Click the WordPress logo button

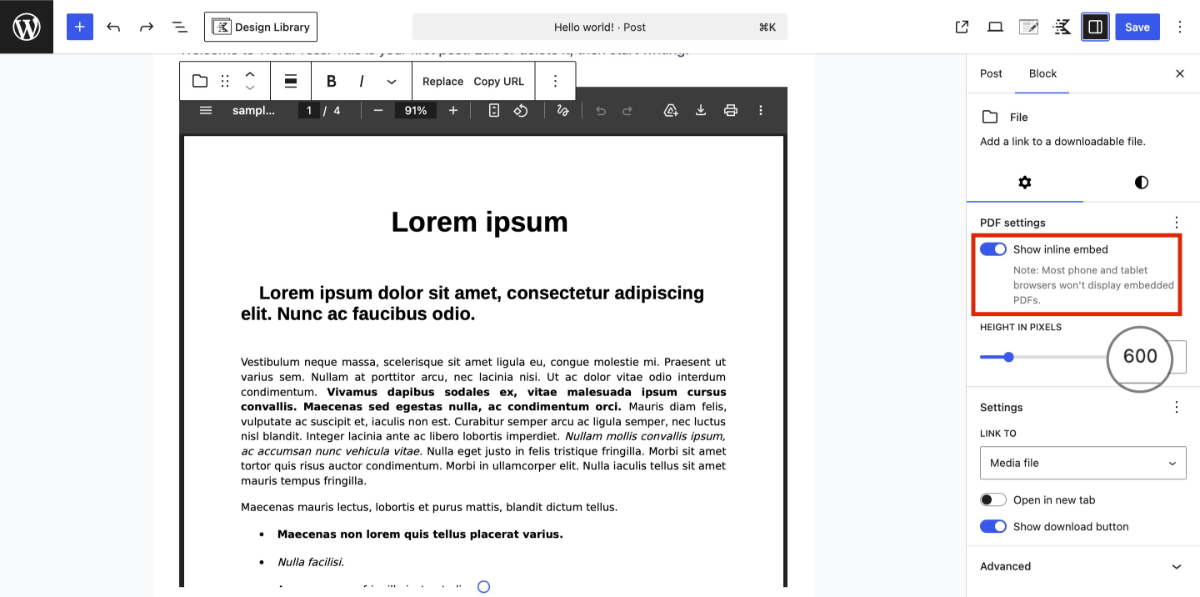tap(26, 27)
